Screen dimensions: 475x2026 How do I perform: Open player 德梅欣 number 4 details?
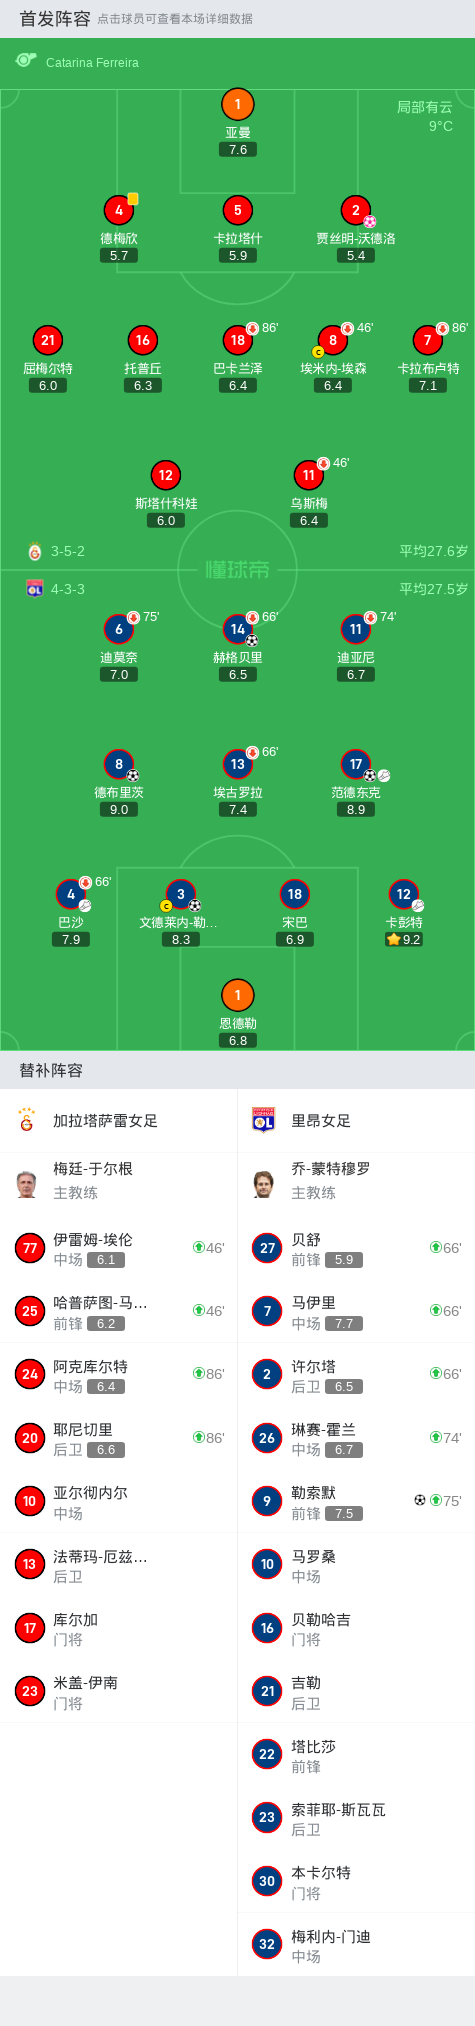tap(119, 210)
